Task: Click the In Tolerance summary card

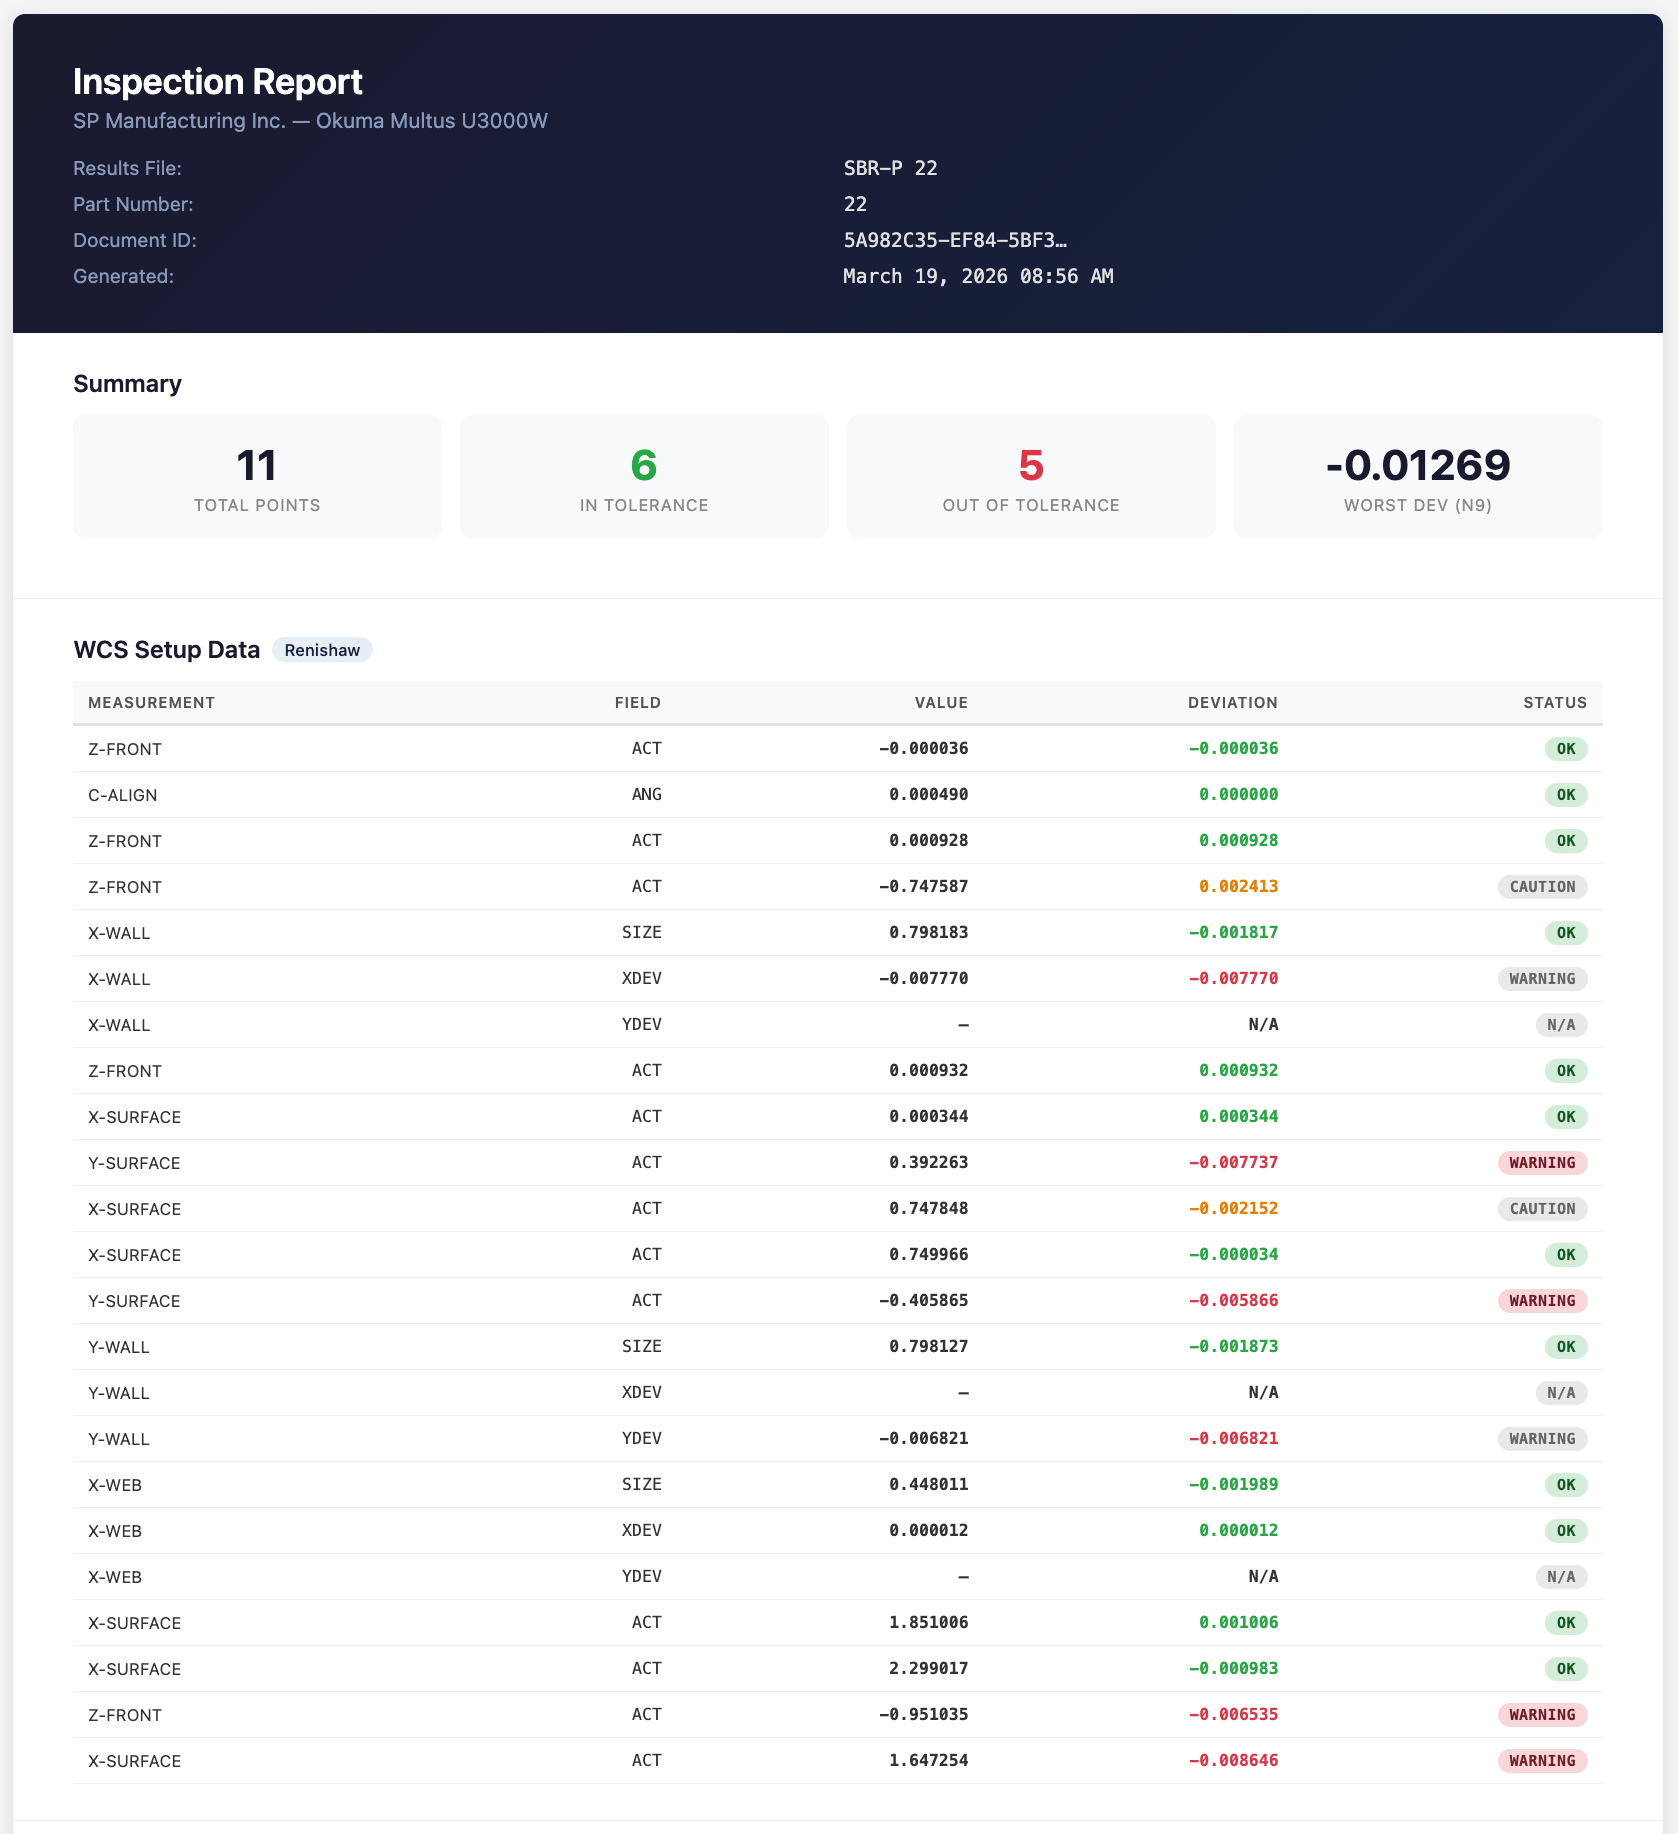Action: coord(644,477)
